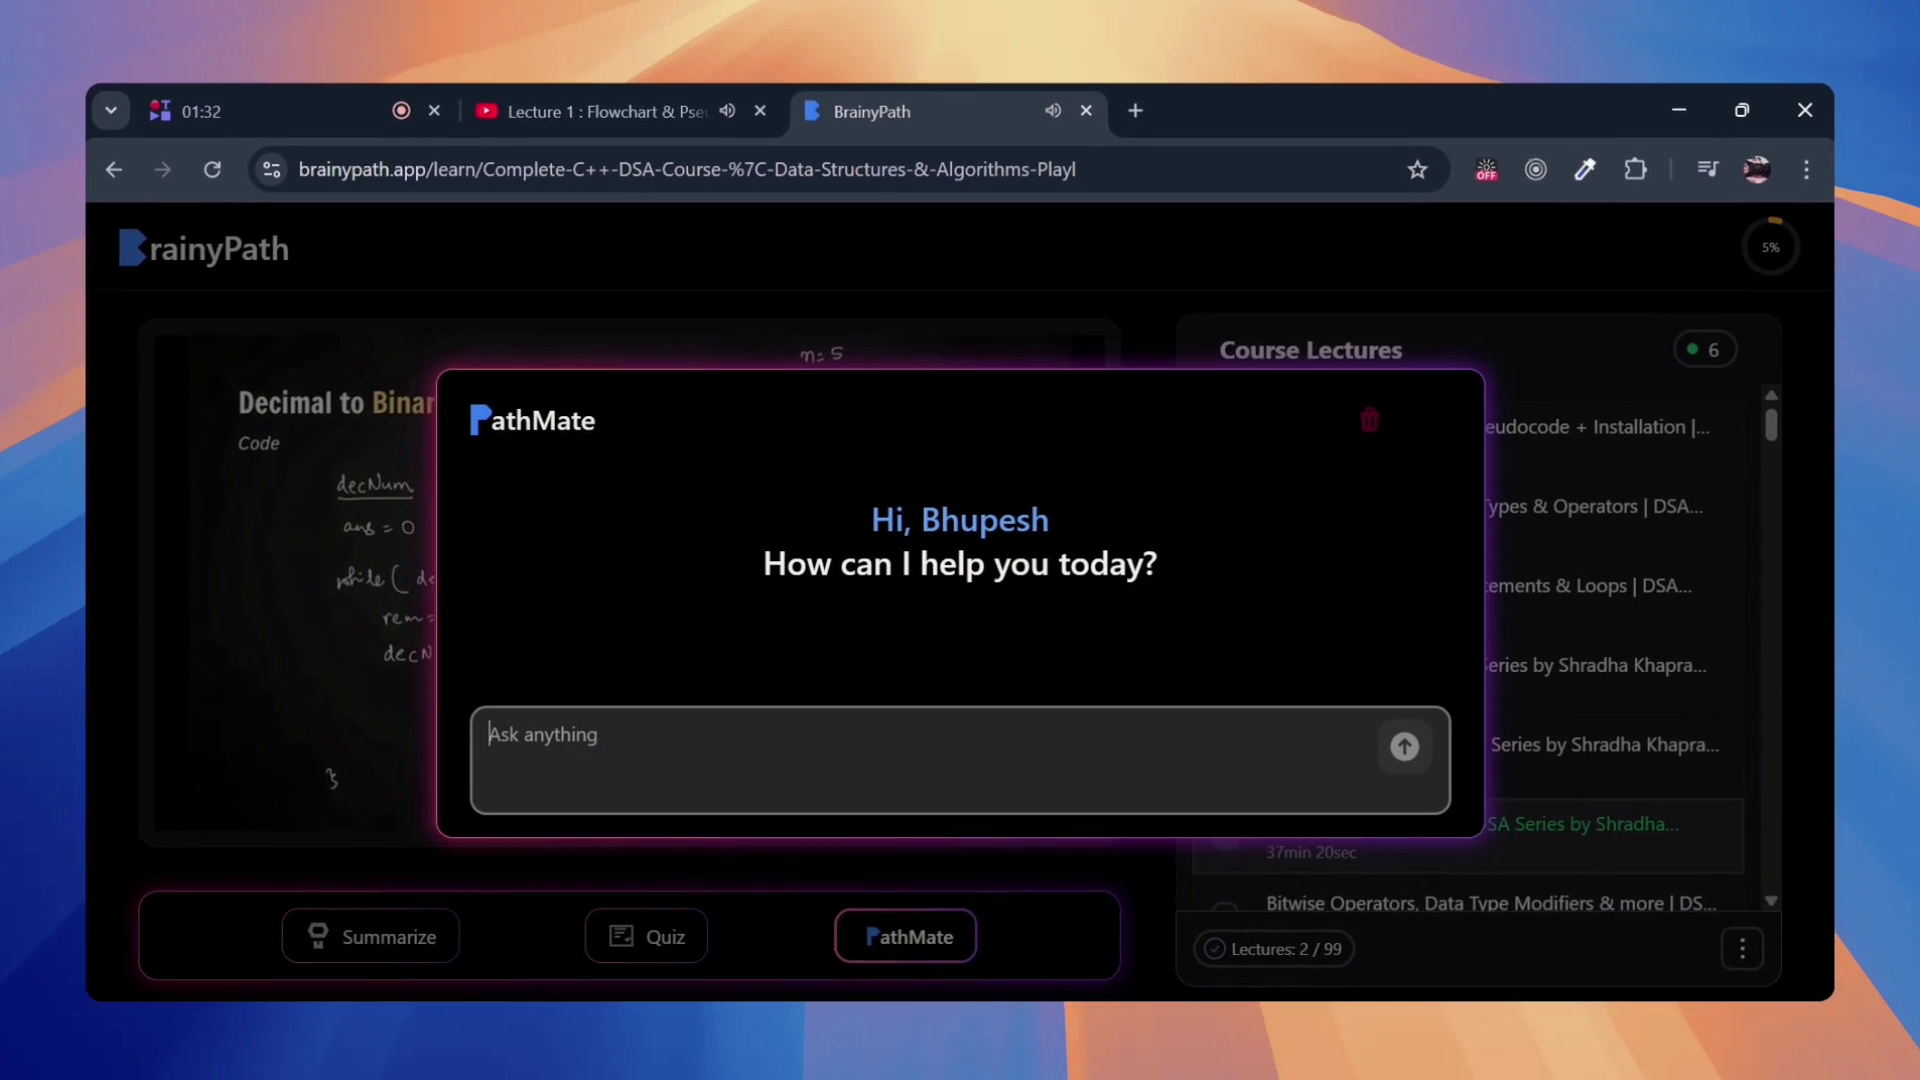
Task: Toggle the PathMate assistant button
Action: pyautogui.click(x=906, y=936)
